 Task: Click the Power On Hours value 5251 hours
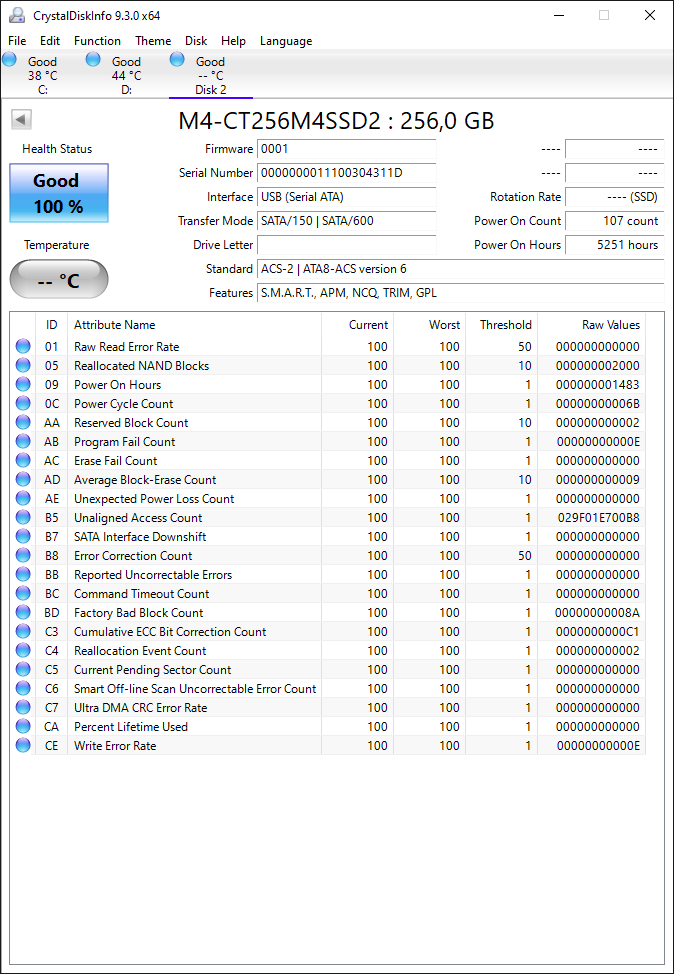coord(615,245)
